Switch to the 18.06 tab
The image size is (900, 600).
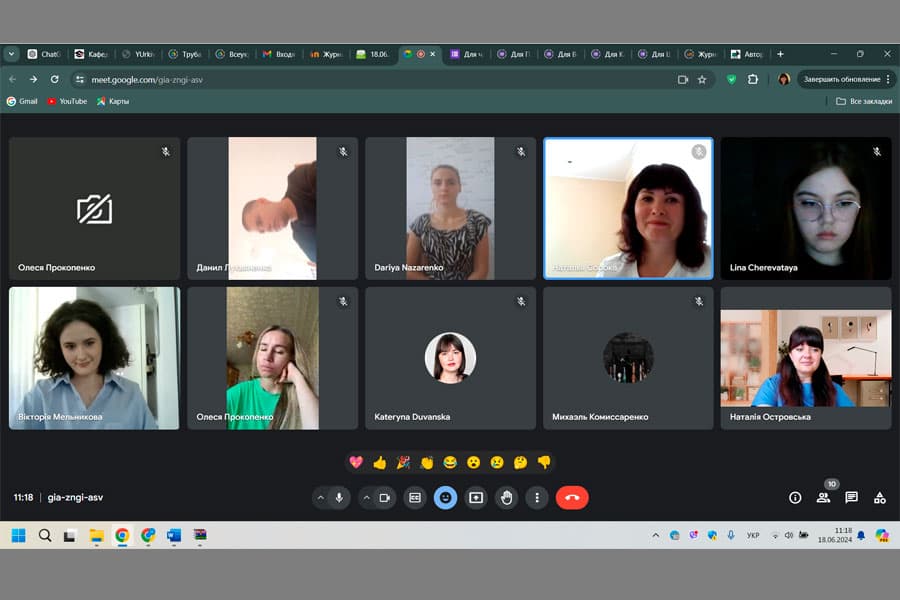373,54
